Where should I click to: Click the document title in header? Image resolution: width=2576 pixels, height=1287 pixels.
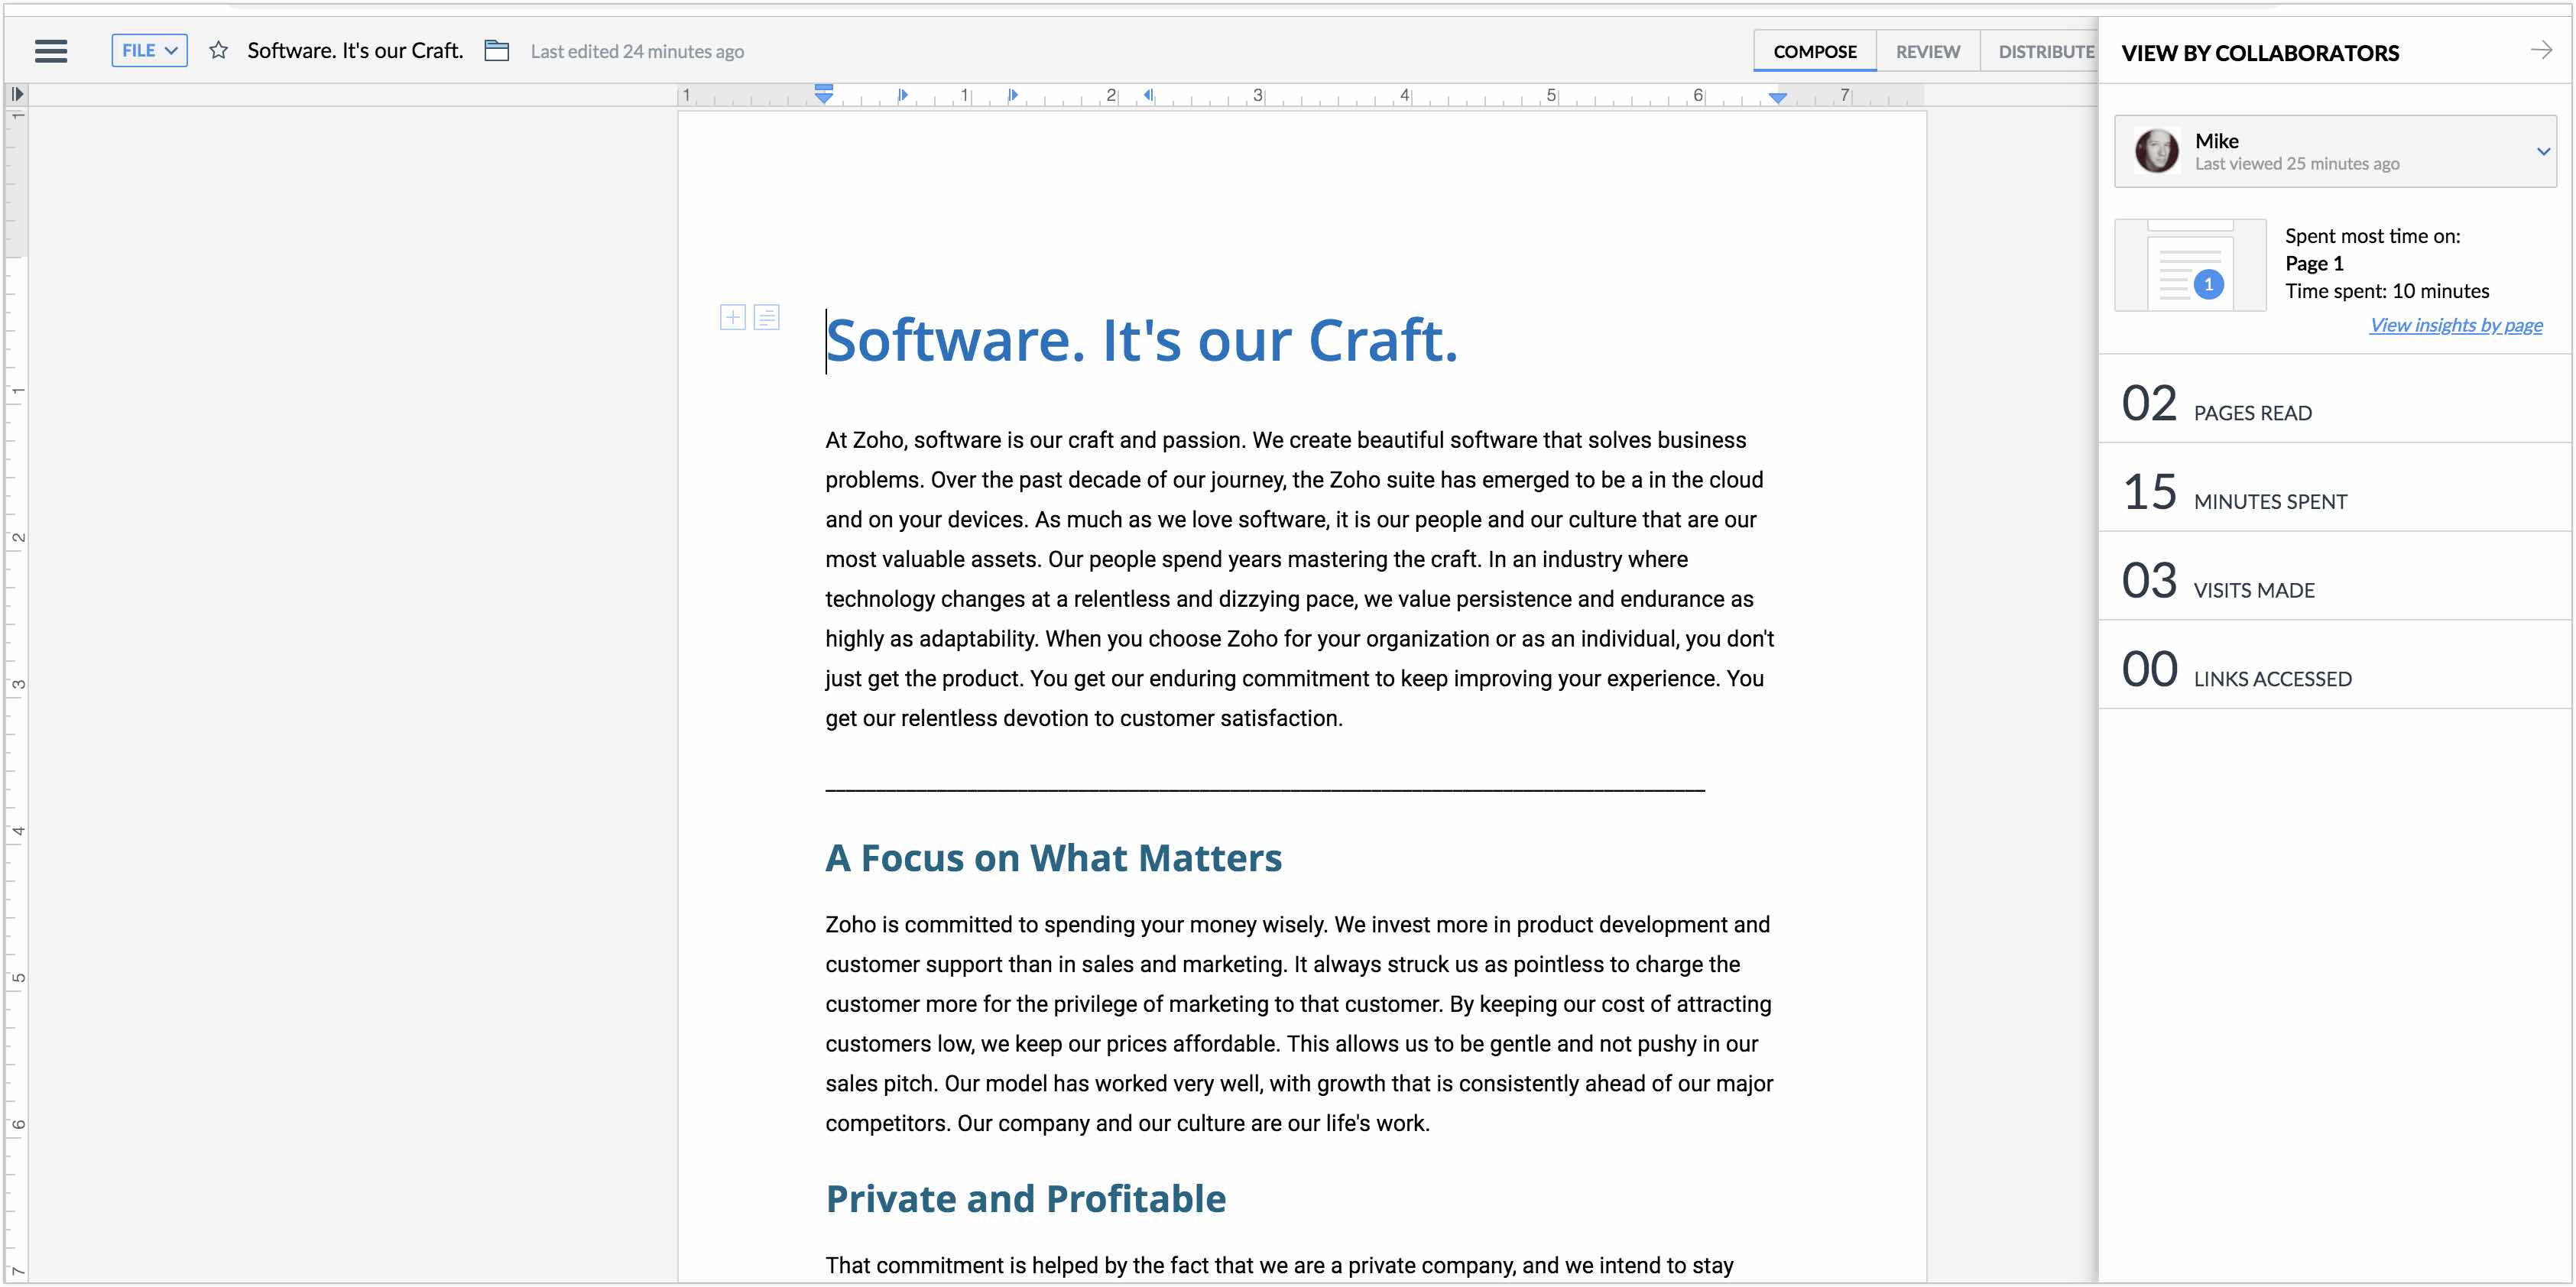(355, 50)
